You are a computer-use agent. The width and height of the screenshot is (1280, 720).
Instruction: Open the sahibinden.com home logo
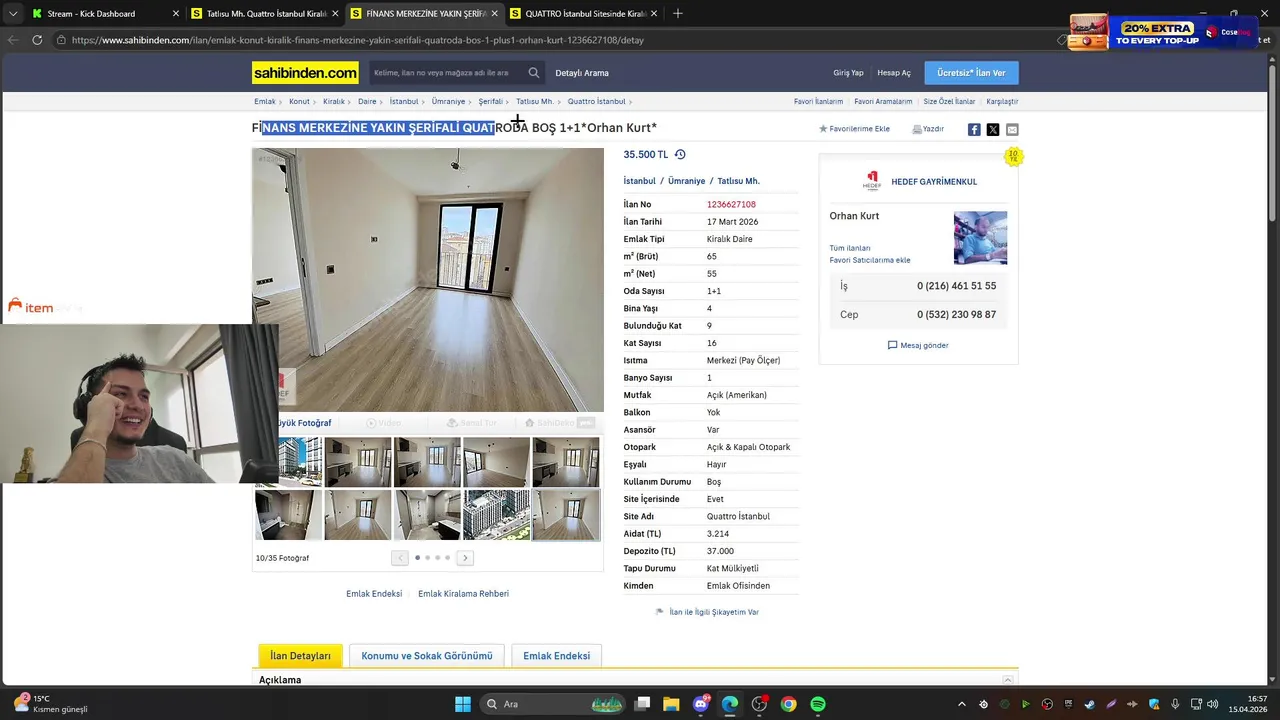pyautogui.click(x=305, y=73)
